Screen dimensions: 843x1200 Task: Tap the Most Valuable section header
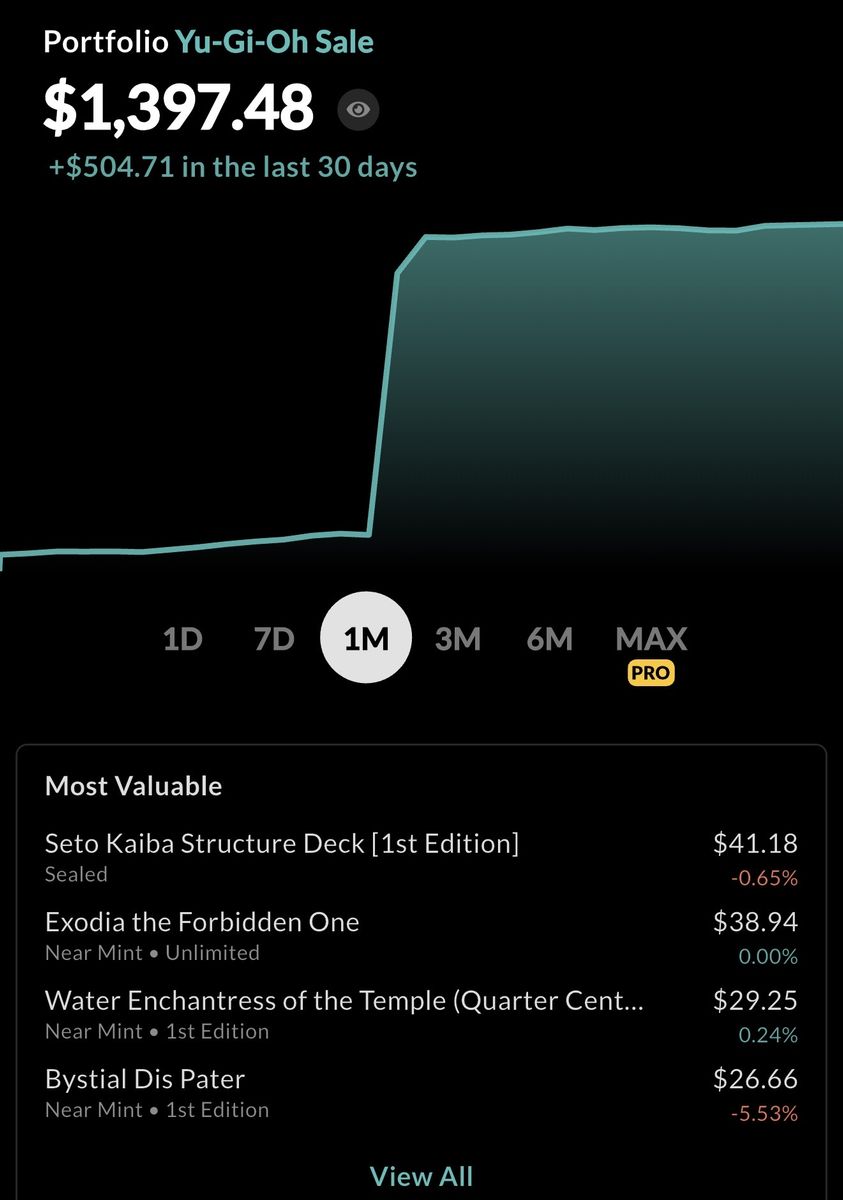point(133,786)
